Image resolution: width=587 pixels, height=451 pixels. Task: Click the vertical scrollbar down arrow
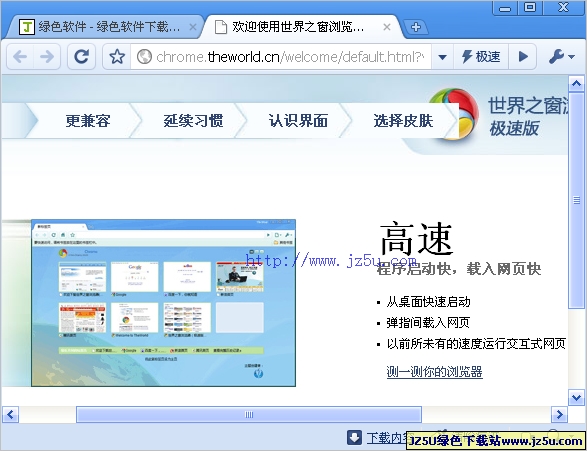[x=576, y=397]
